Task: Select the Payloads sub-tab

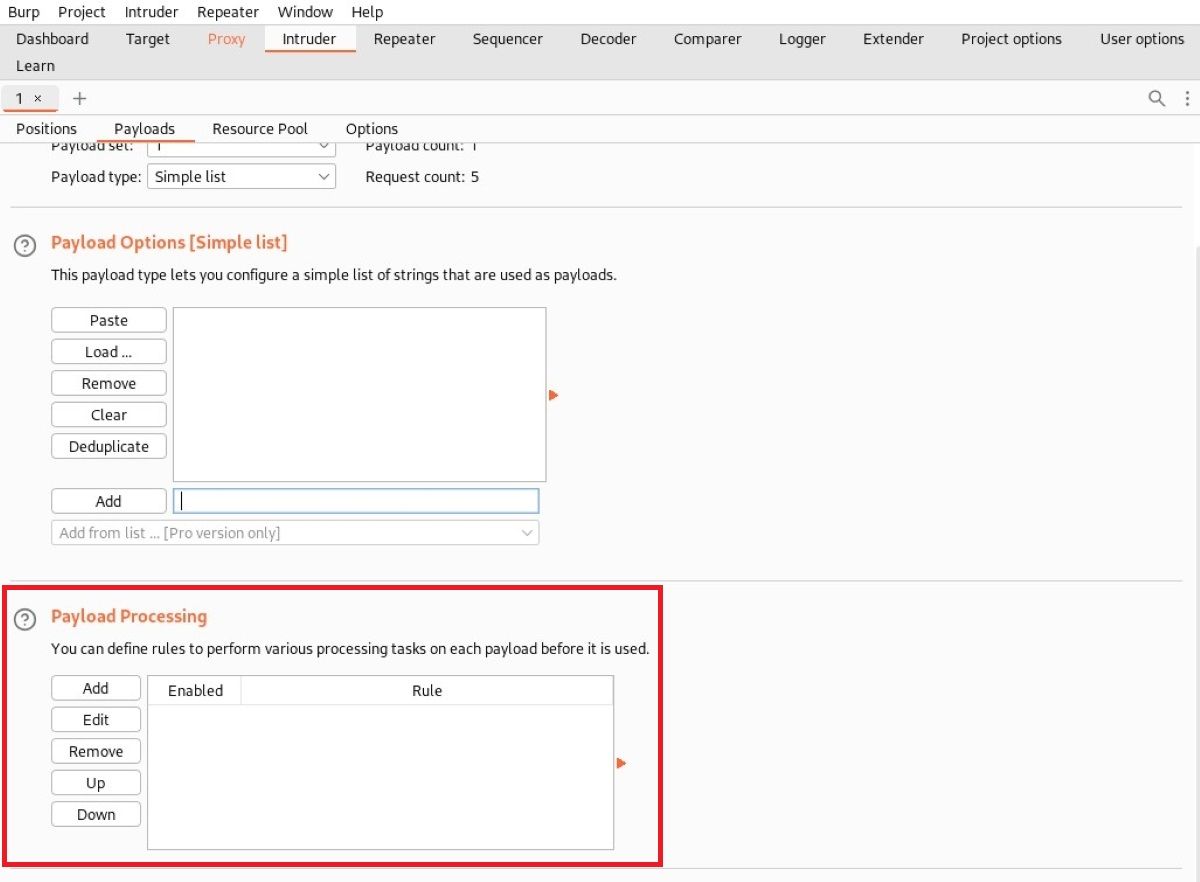Action: [144, 128]
